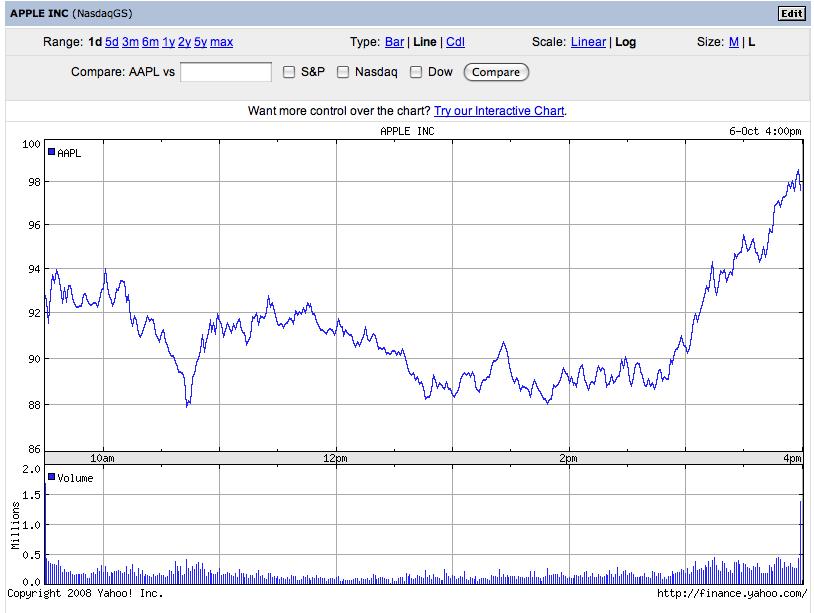Screen dimensions: 814x613
Task: Click the 6-Oct 4:00pm timestamp
Action: point(765,131)
